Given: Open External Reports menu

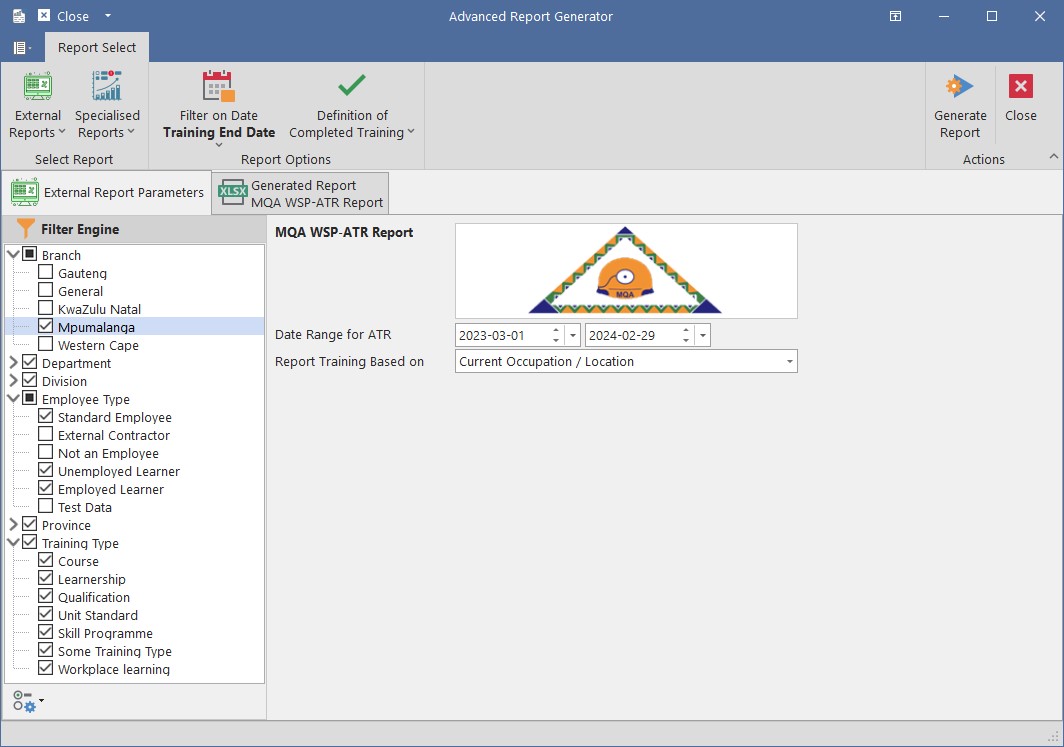Looking at the screenshot, I should (37, 105).
